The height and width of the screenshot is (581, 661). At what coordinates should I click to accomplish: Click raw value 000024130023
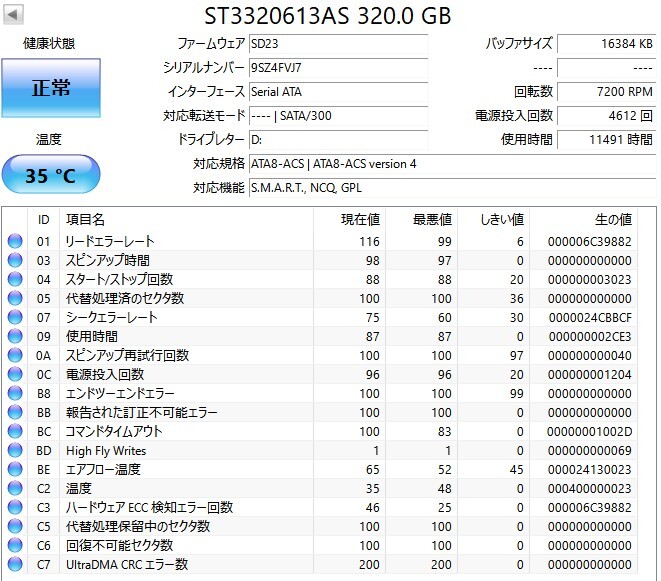(590, 470)
